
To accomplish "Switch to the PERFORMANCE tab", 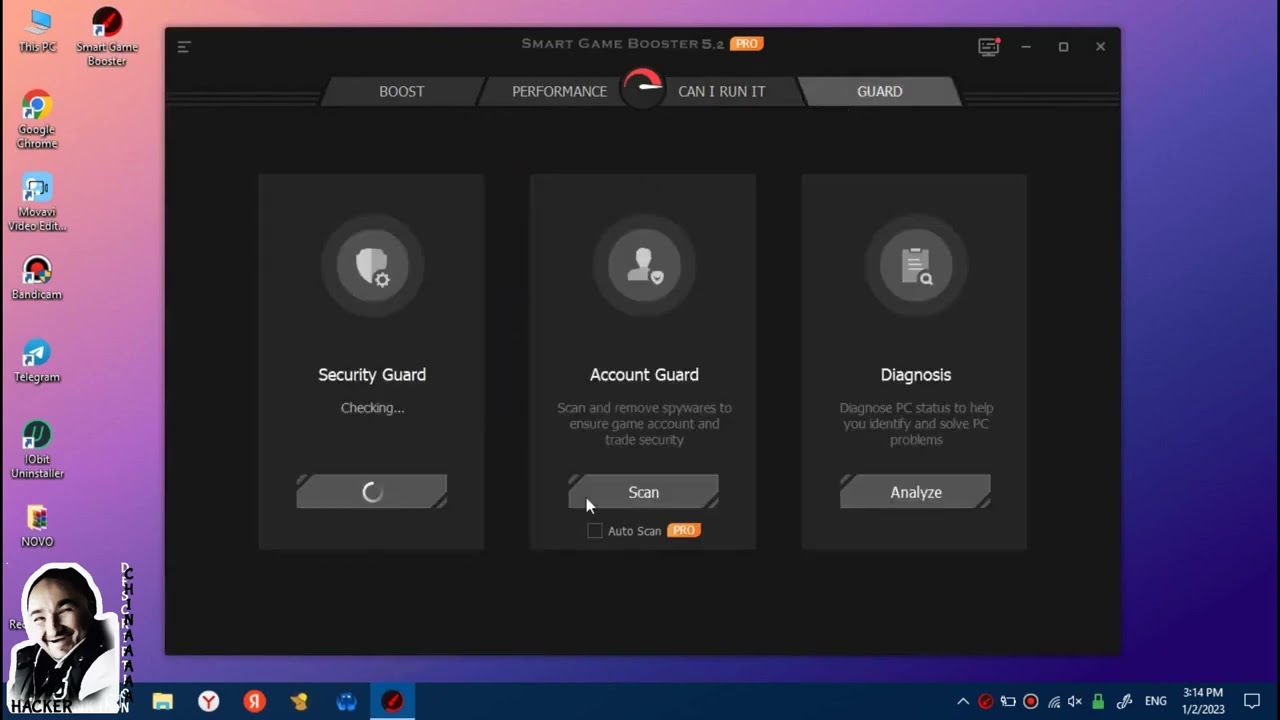I will pyautogui.click(x=559, y=91).
